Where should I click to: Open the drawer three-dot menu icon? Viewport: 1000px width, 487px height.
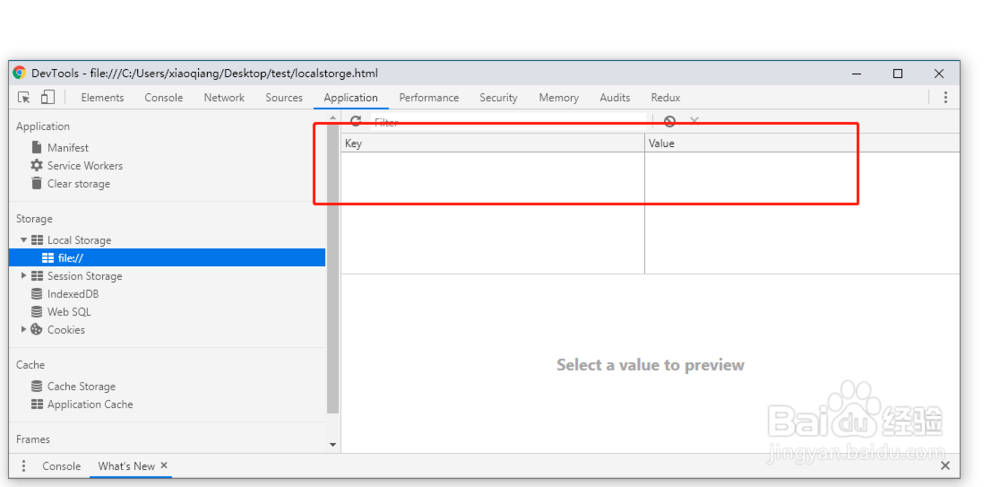(24, 466)
